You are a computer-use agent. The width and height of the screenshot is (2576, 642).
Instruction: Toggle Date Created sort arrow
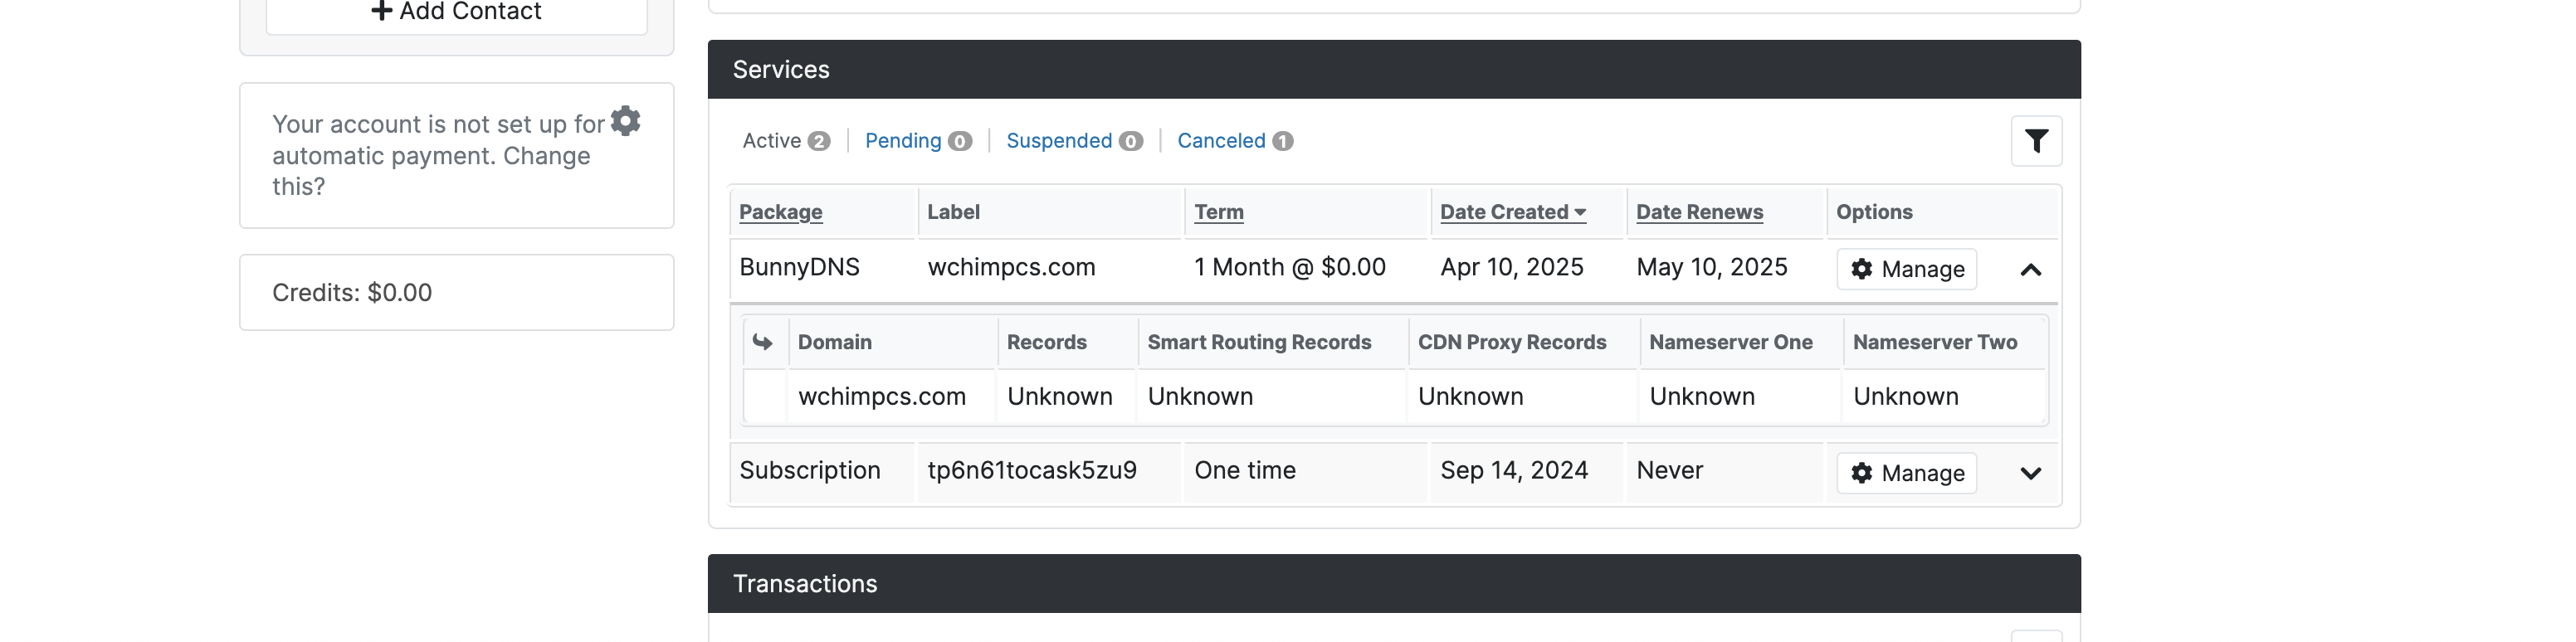[x=1580, y=212]
